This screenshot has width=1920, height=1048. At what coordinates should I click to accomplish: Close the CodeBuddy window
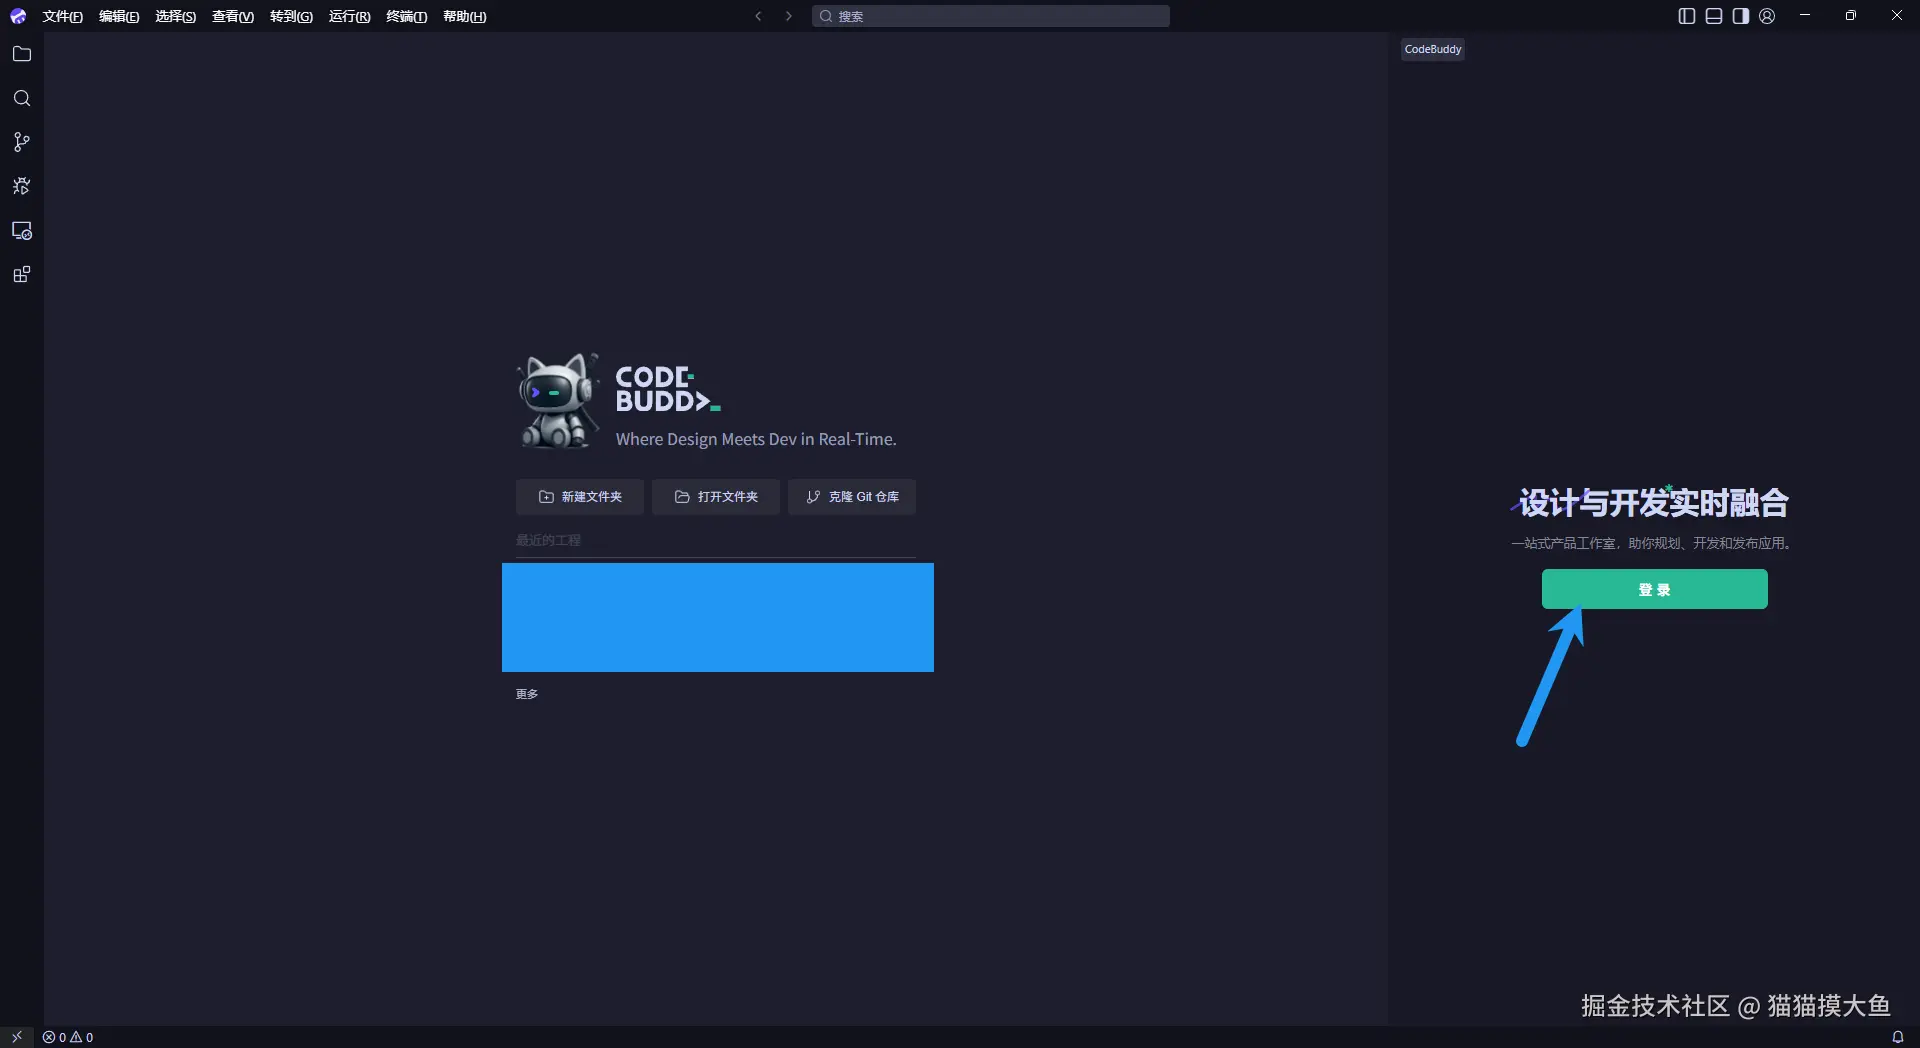[x=1897, y=16]
